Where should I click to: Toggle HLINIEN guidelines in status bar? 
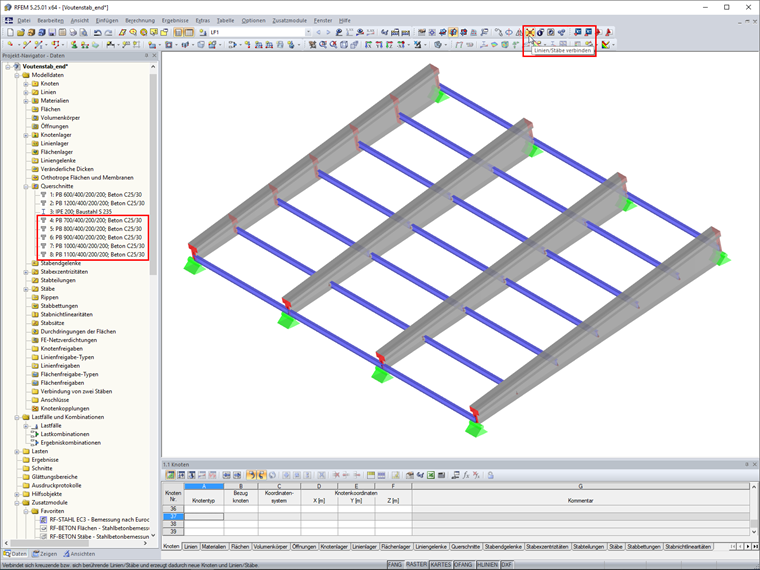[487, 565]
